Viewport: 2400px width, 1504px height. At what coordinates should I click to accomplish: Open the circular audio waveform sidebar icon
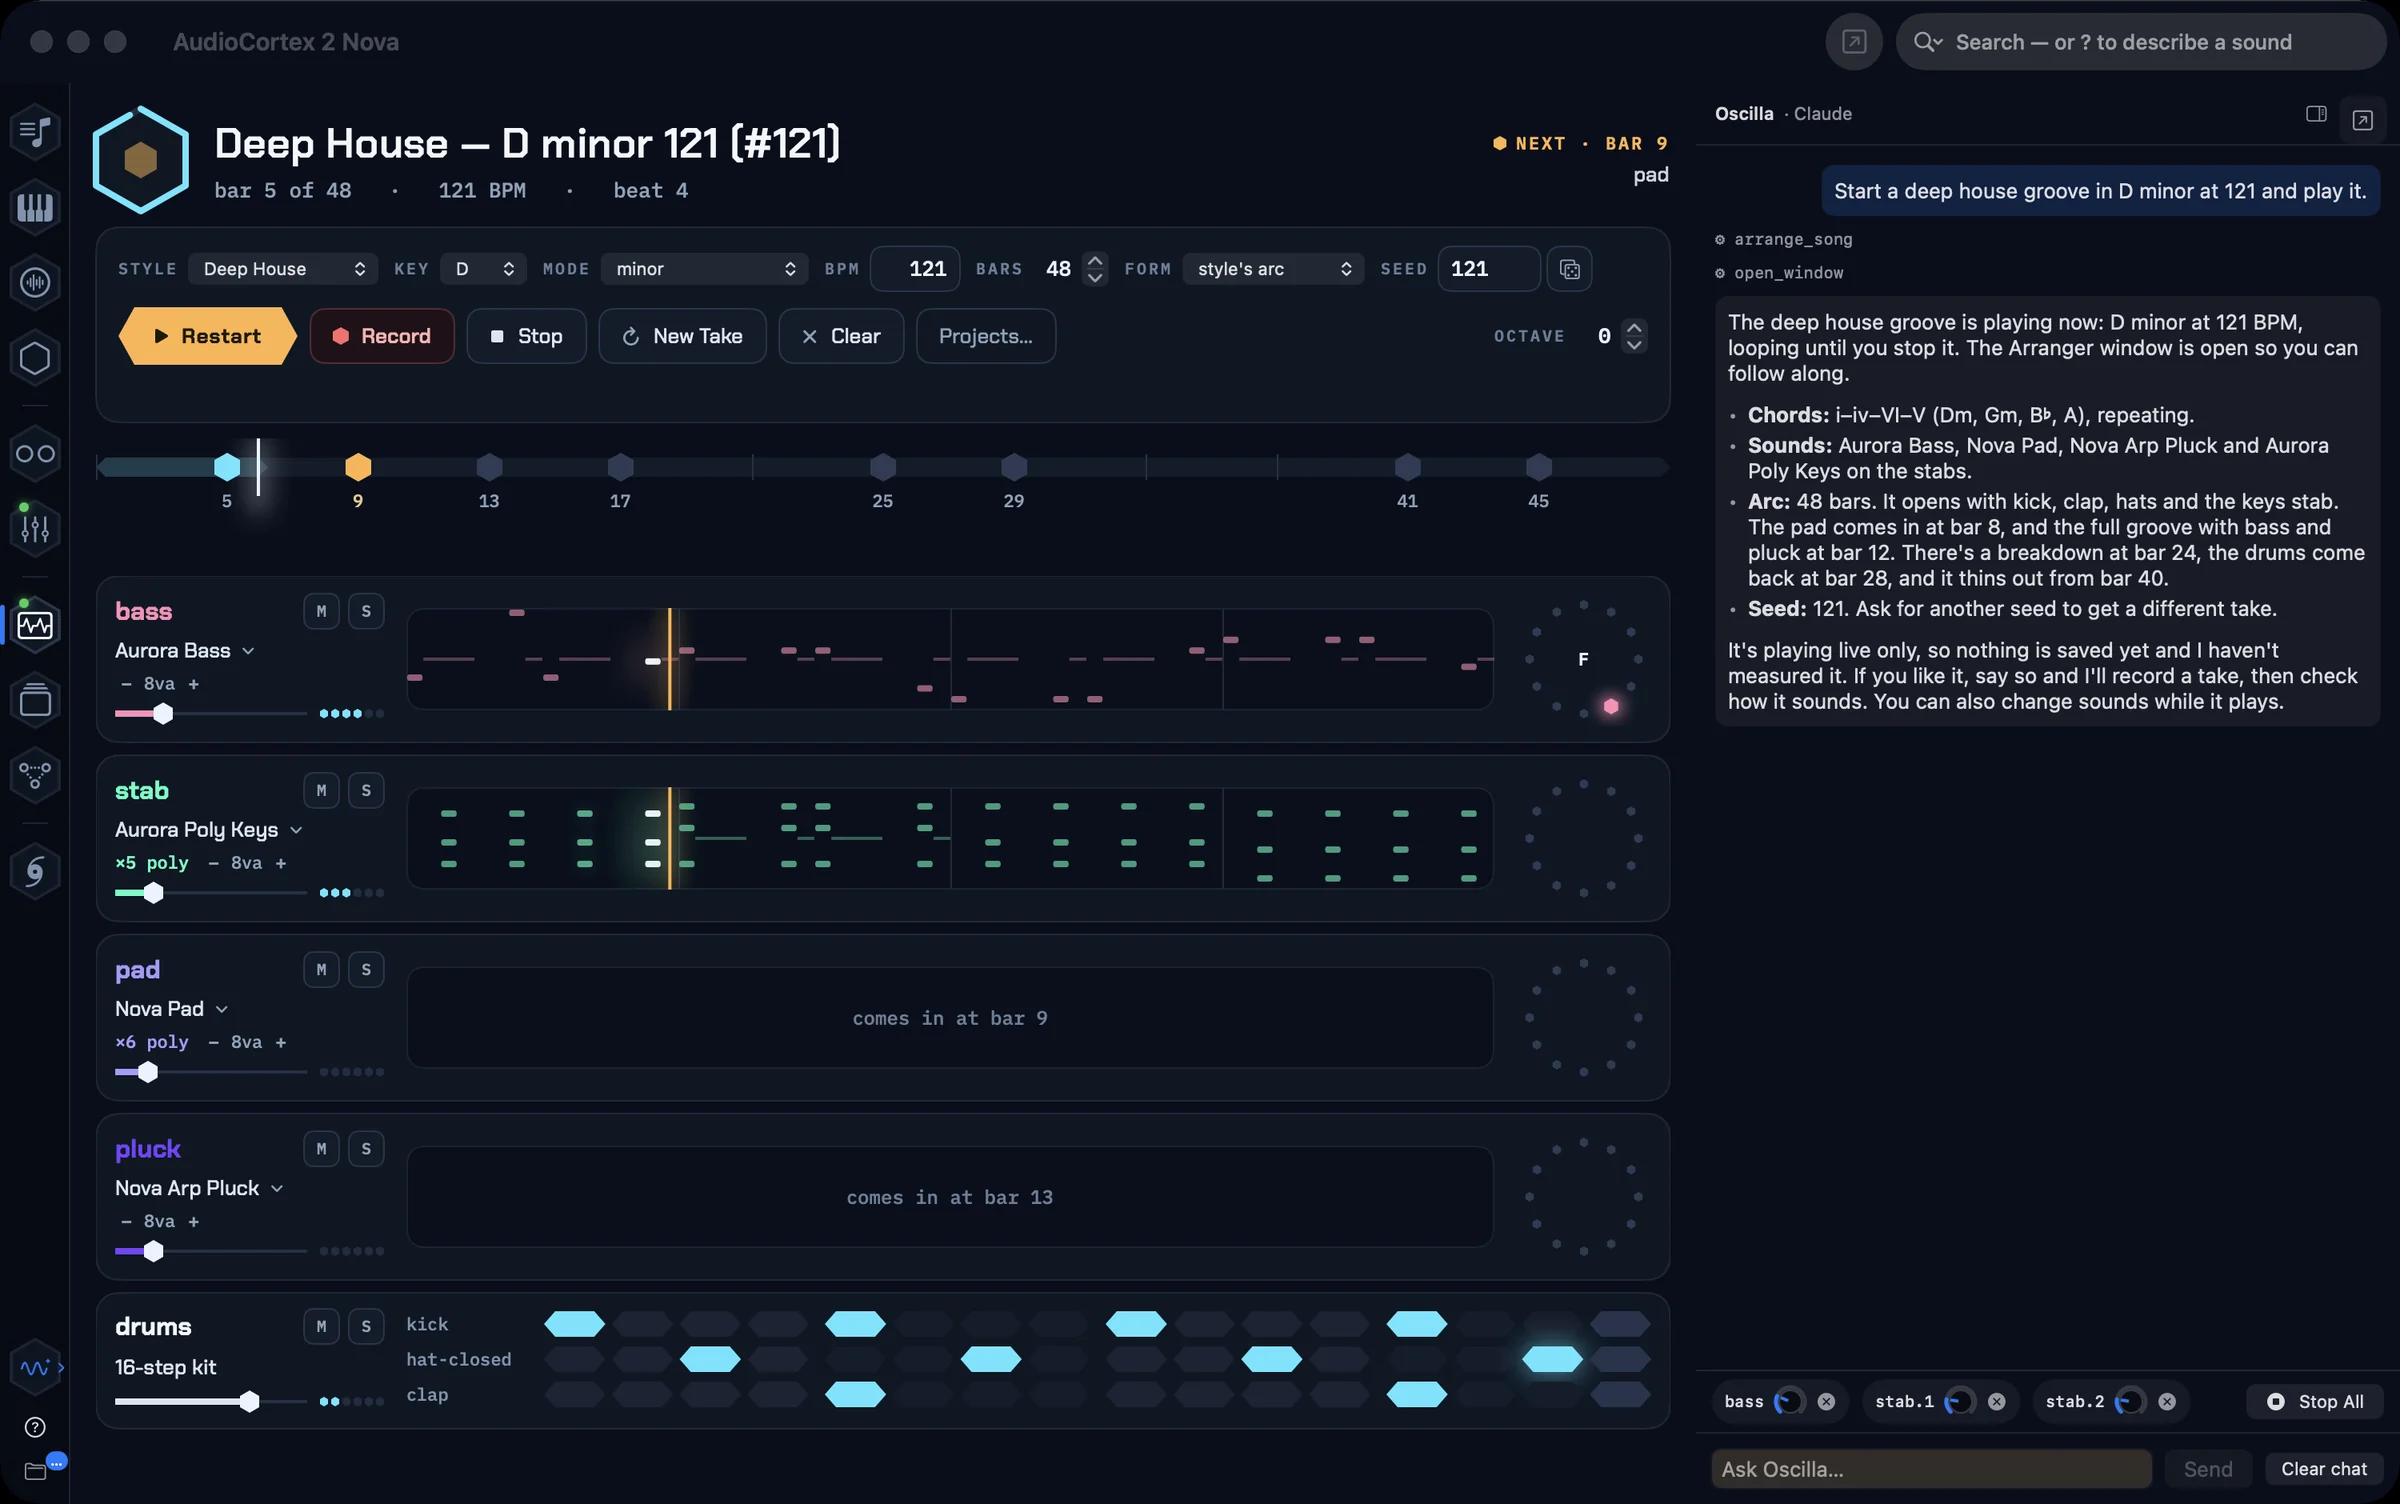click(35, 283)
